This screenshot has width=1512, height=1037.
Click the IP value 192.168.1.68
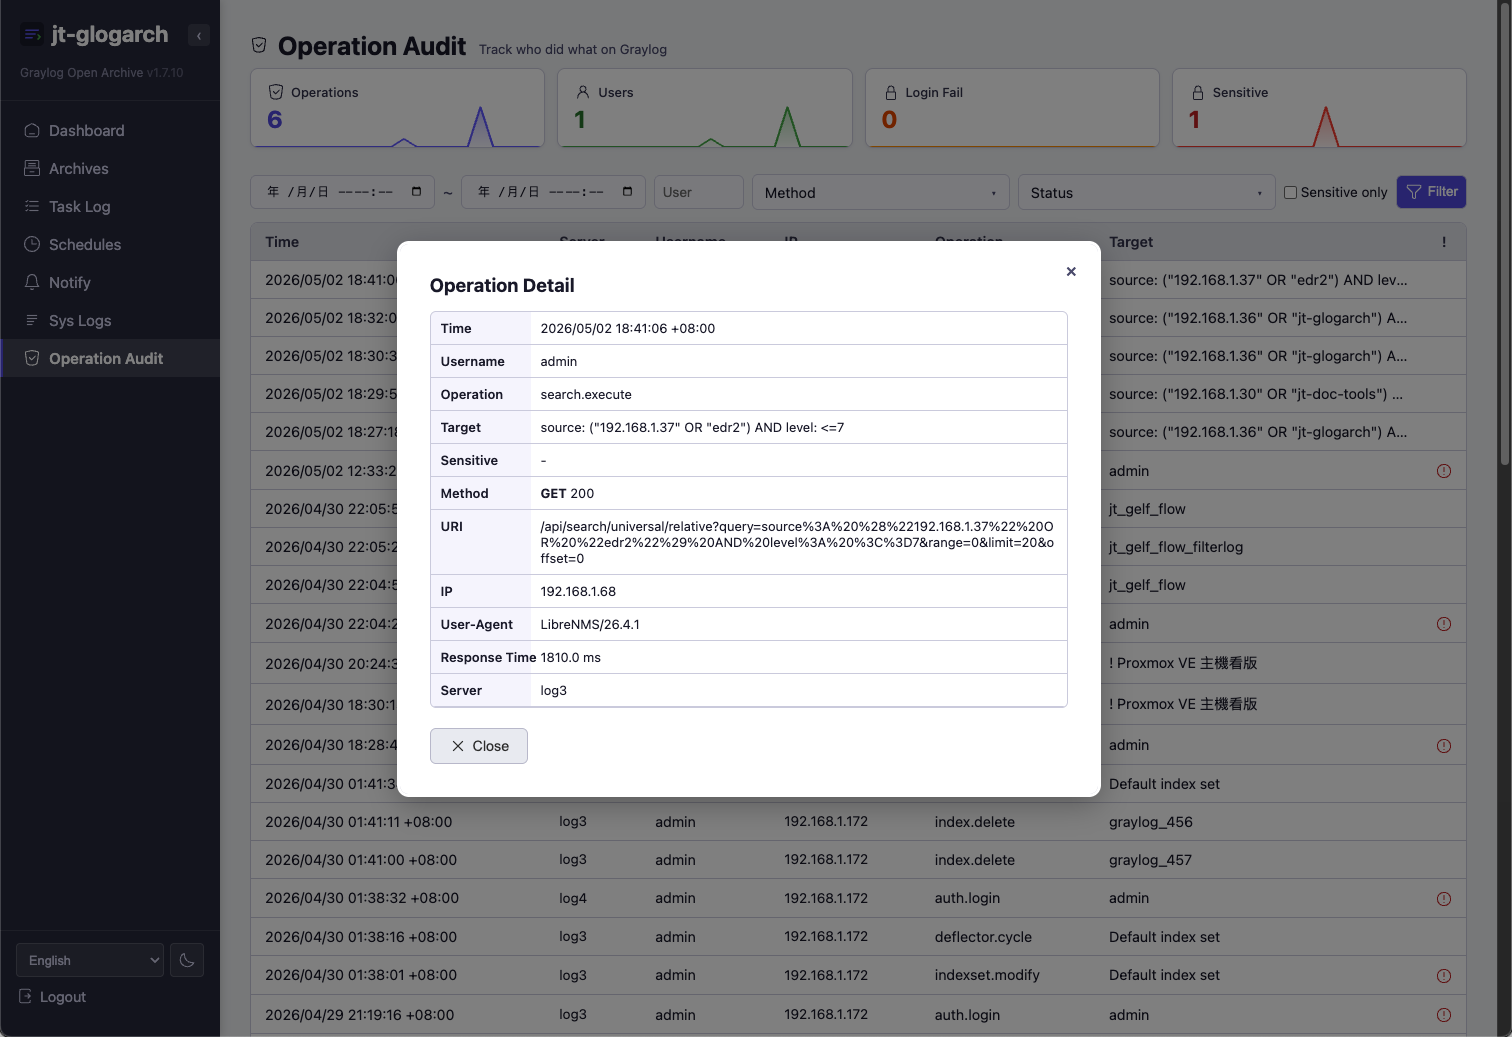click(x=578, y=592)
